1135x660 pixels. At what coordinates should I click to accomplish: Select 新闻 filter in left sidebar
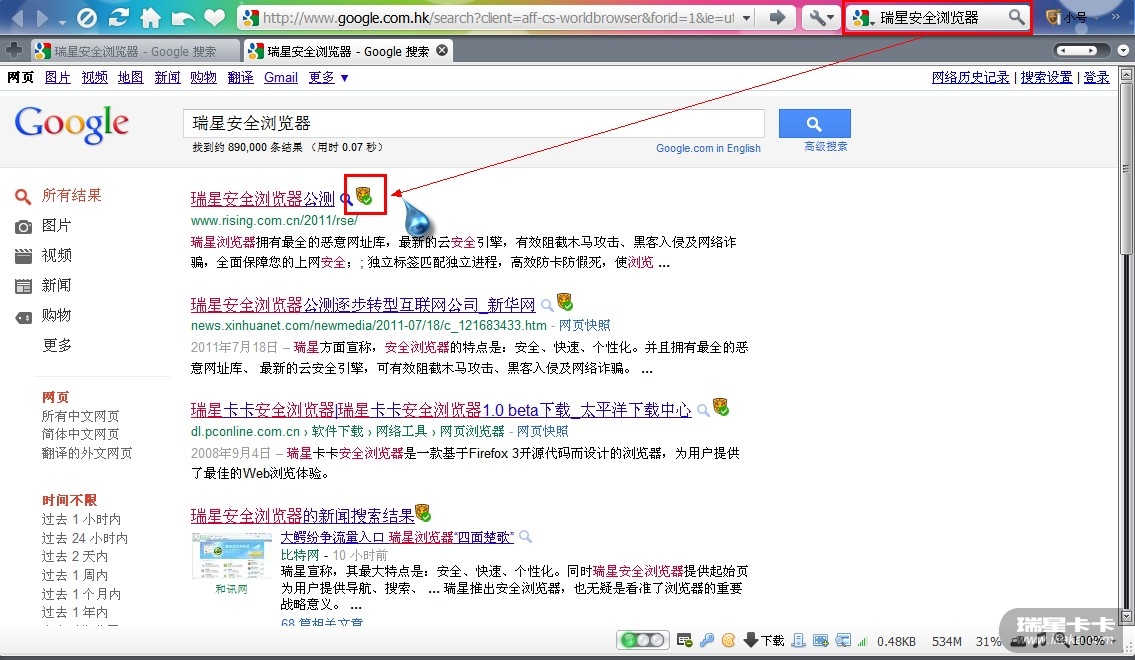(43, 285)
